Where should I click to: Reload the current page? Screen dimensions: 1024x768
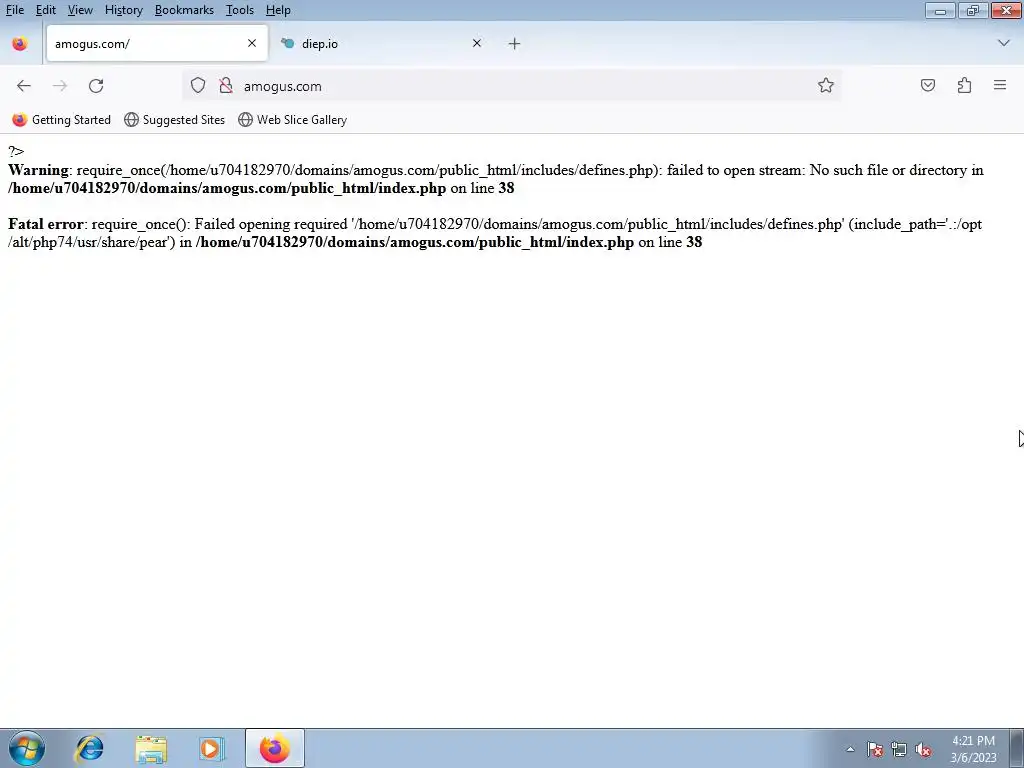point(96,86)
